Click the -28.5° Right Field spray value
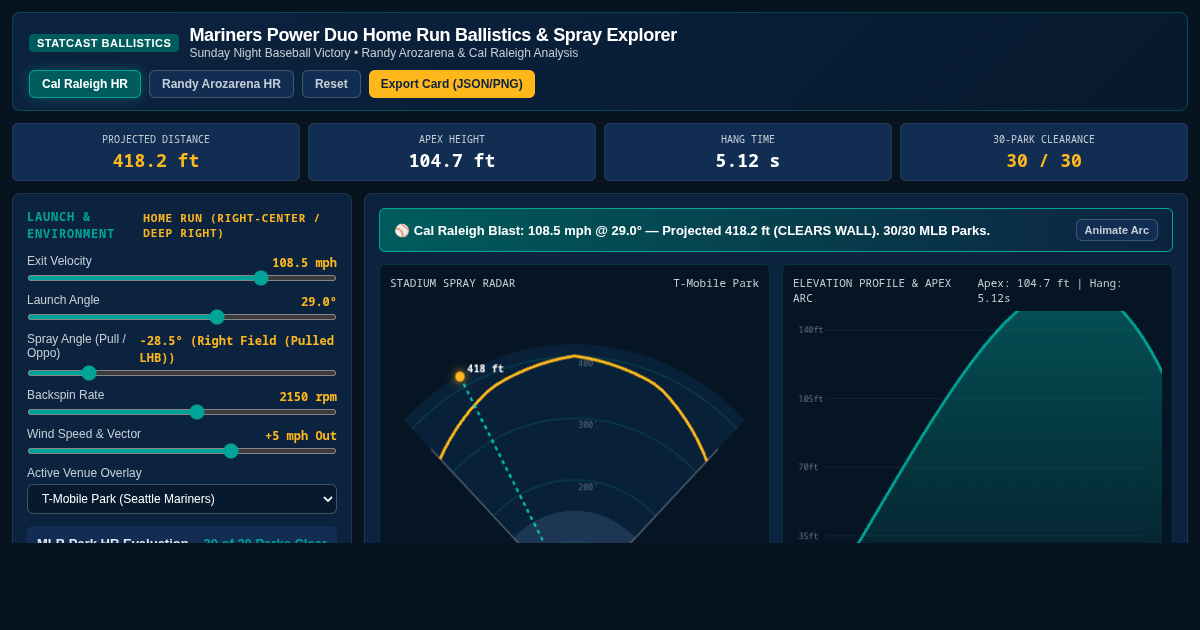 coord(237,349)
